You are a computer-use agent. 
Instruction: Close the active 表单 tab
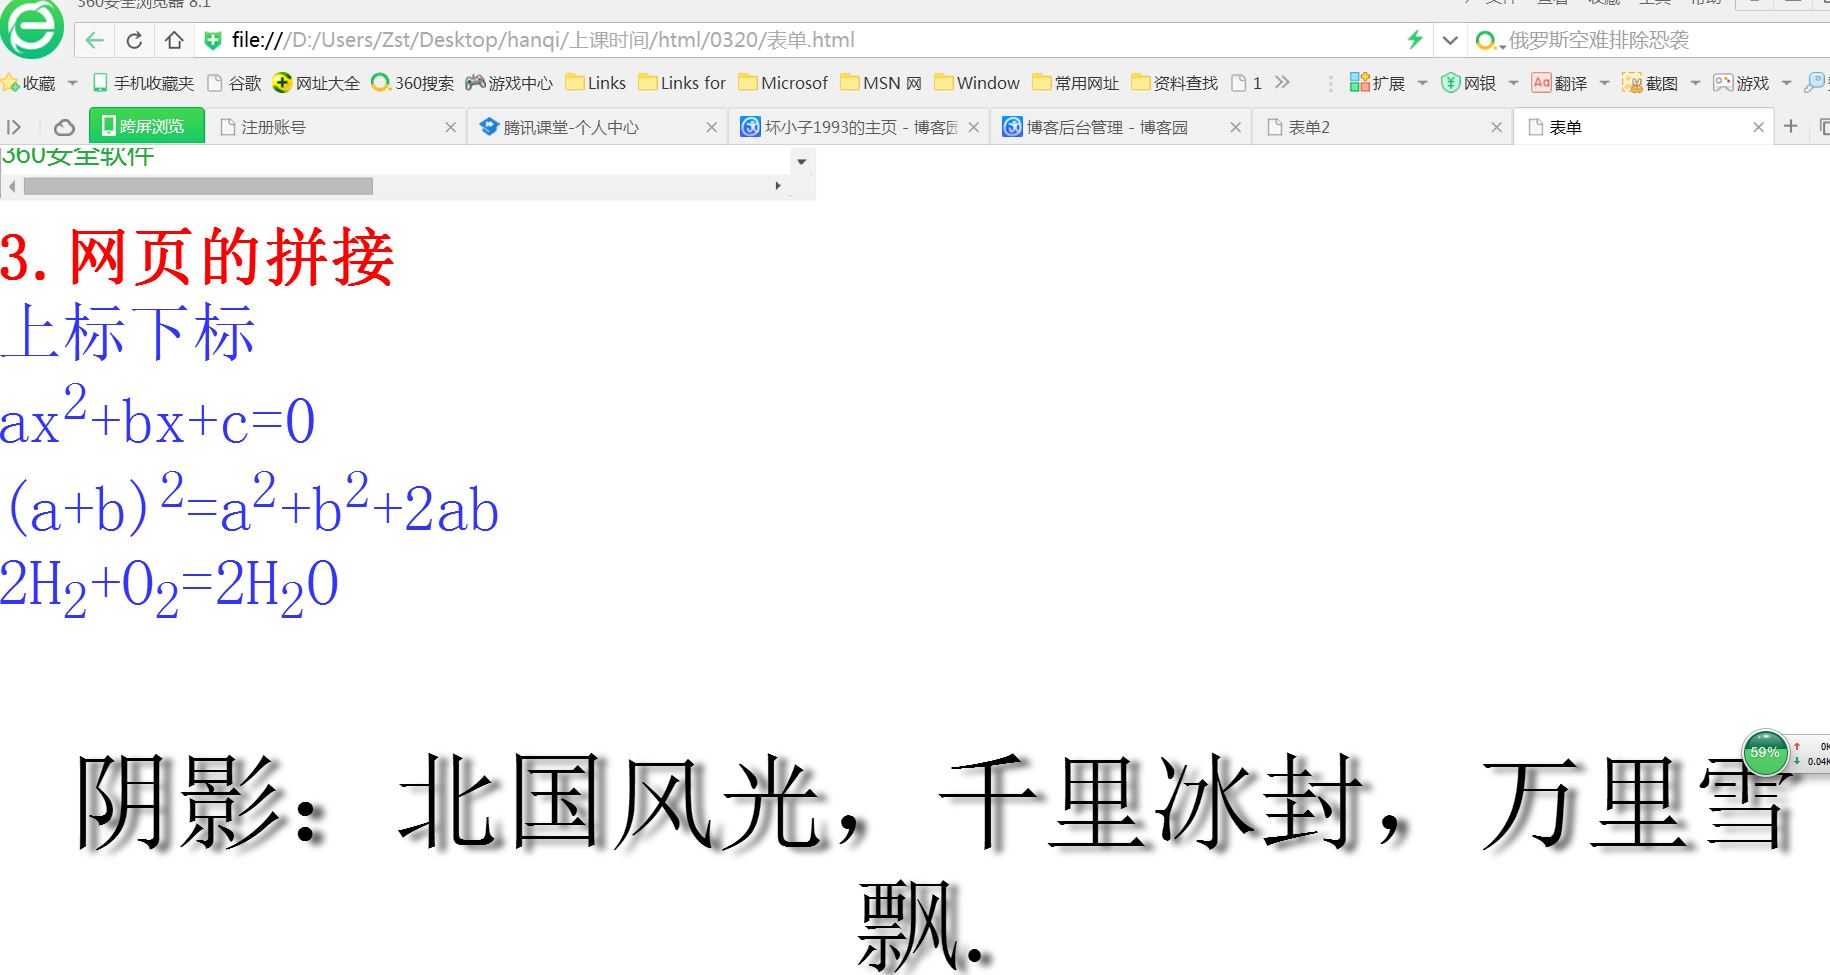click(x=1758, y=127)
